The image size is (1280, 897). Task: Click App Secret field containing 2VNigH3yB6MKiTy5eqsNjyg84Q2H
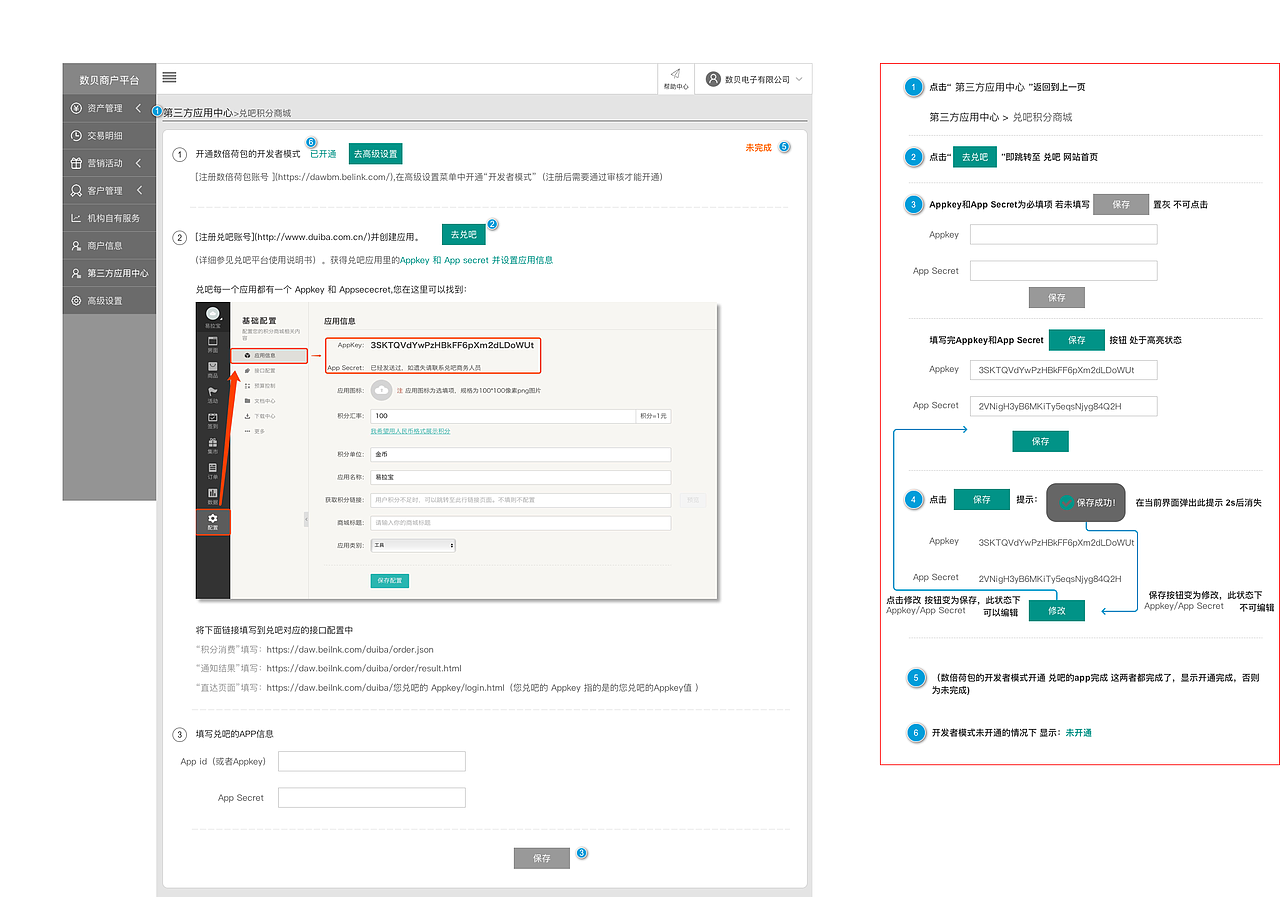(1063, 406)
